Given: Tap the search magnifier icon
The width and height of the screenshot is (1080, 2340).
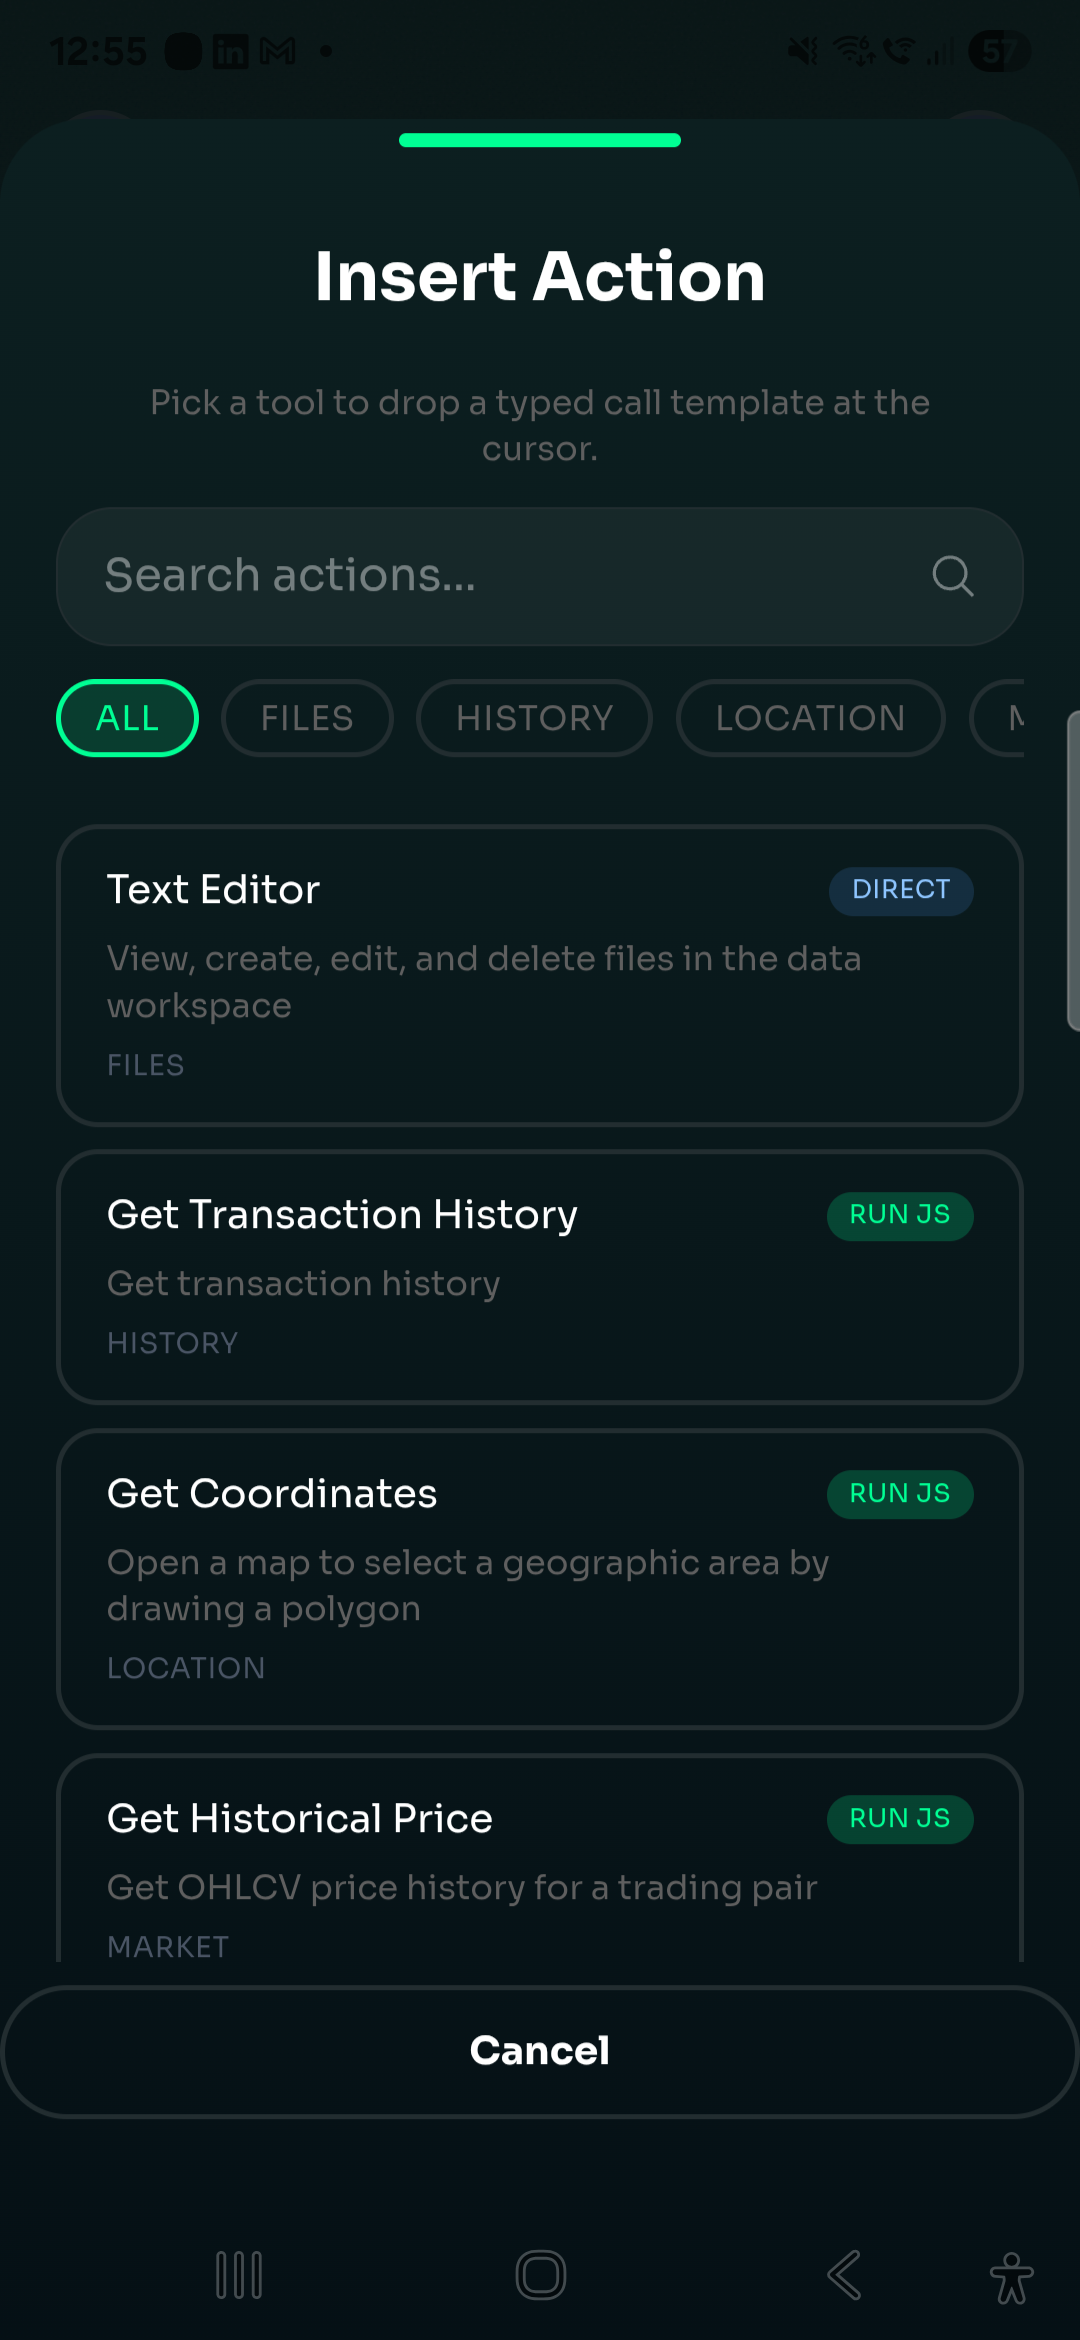Looking at the screenshot, I should click(952, 576).
